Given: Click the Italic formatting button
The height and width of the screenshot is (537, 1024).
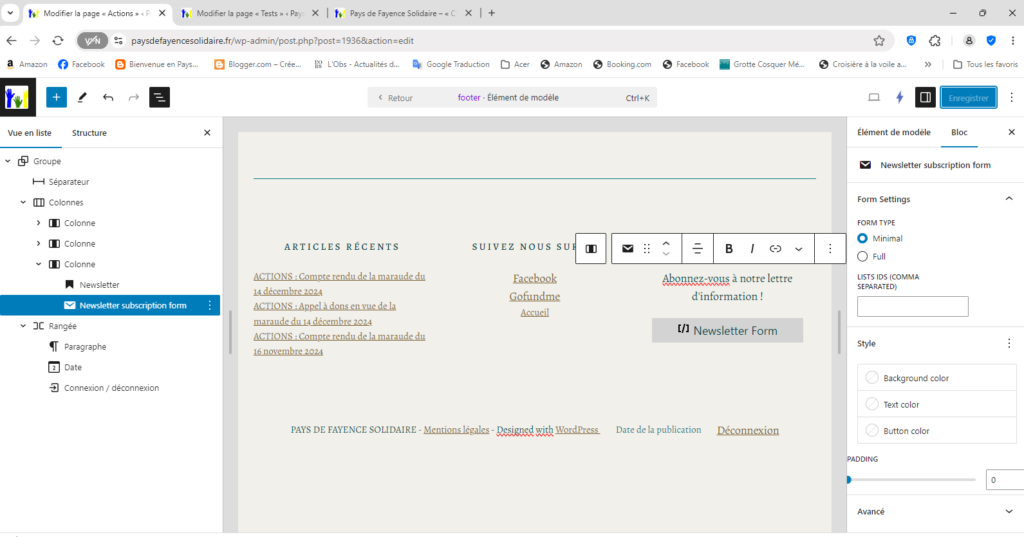Looking at the screenshot, I should (752, 249).
